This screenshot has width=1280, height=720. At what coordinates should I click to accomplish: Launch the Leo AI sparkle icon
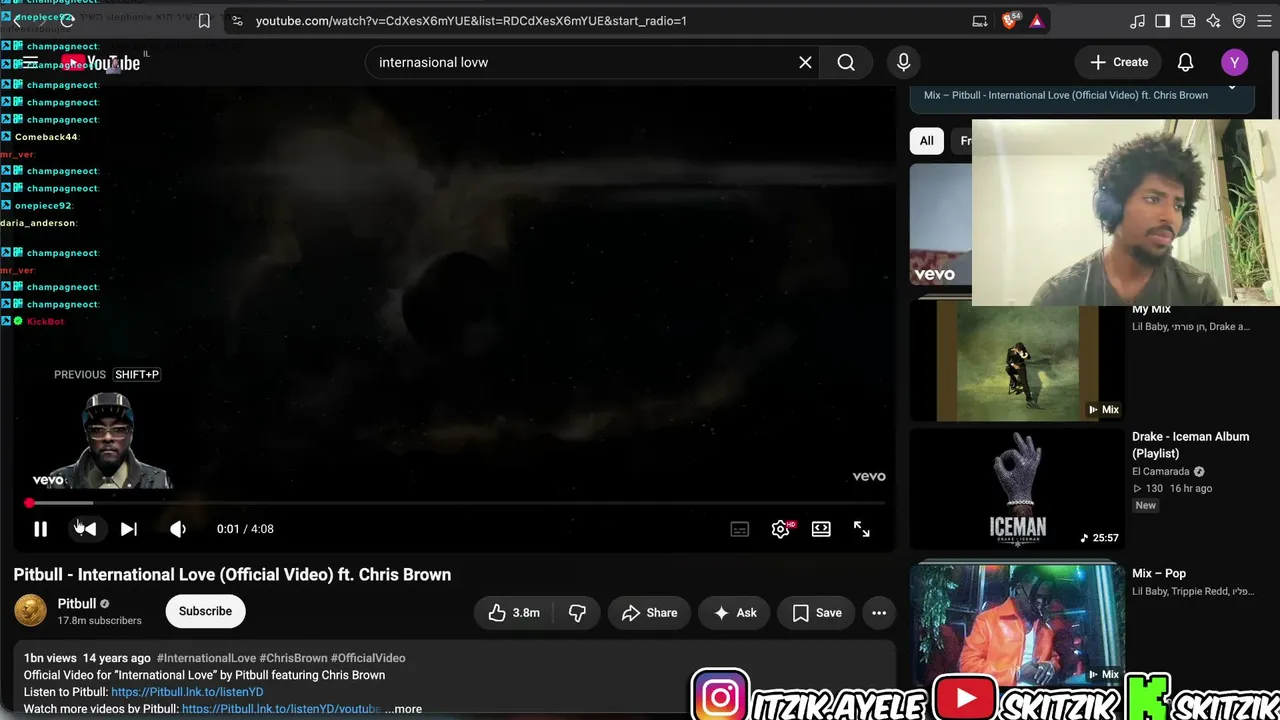point(1213,21)
